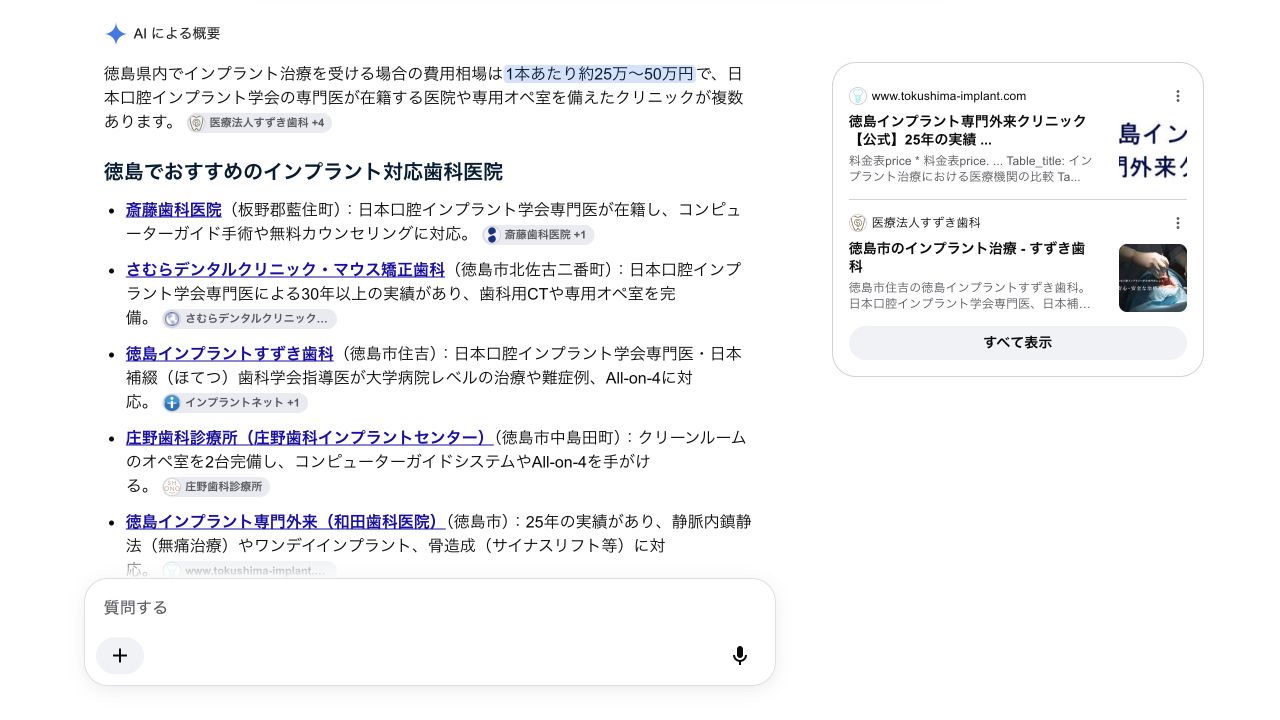
Task: Click the すべて表示 button
Action: [1018, 343]
